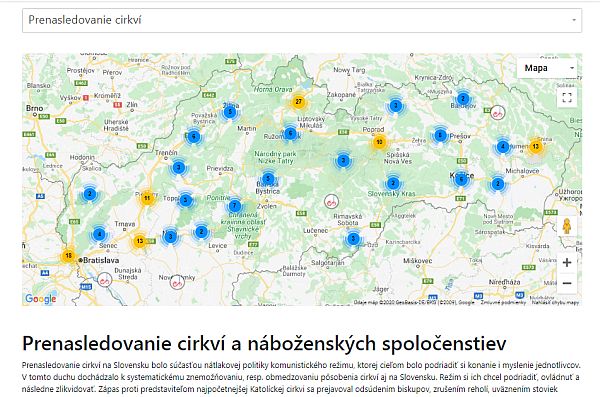Open the Prenasledovanie cirkví category dropdown

tap(302, 20)
